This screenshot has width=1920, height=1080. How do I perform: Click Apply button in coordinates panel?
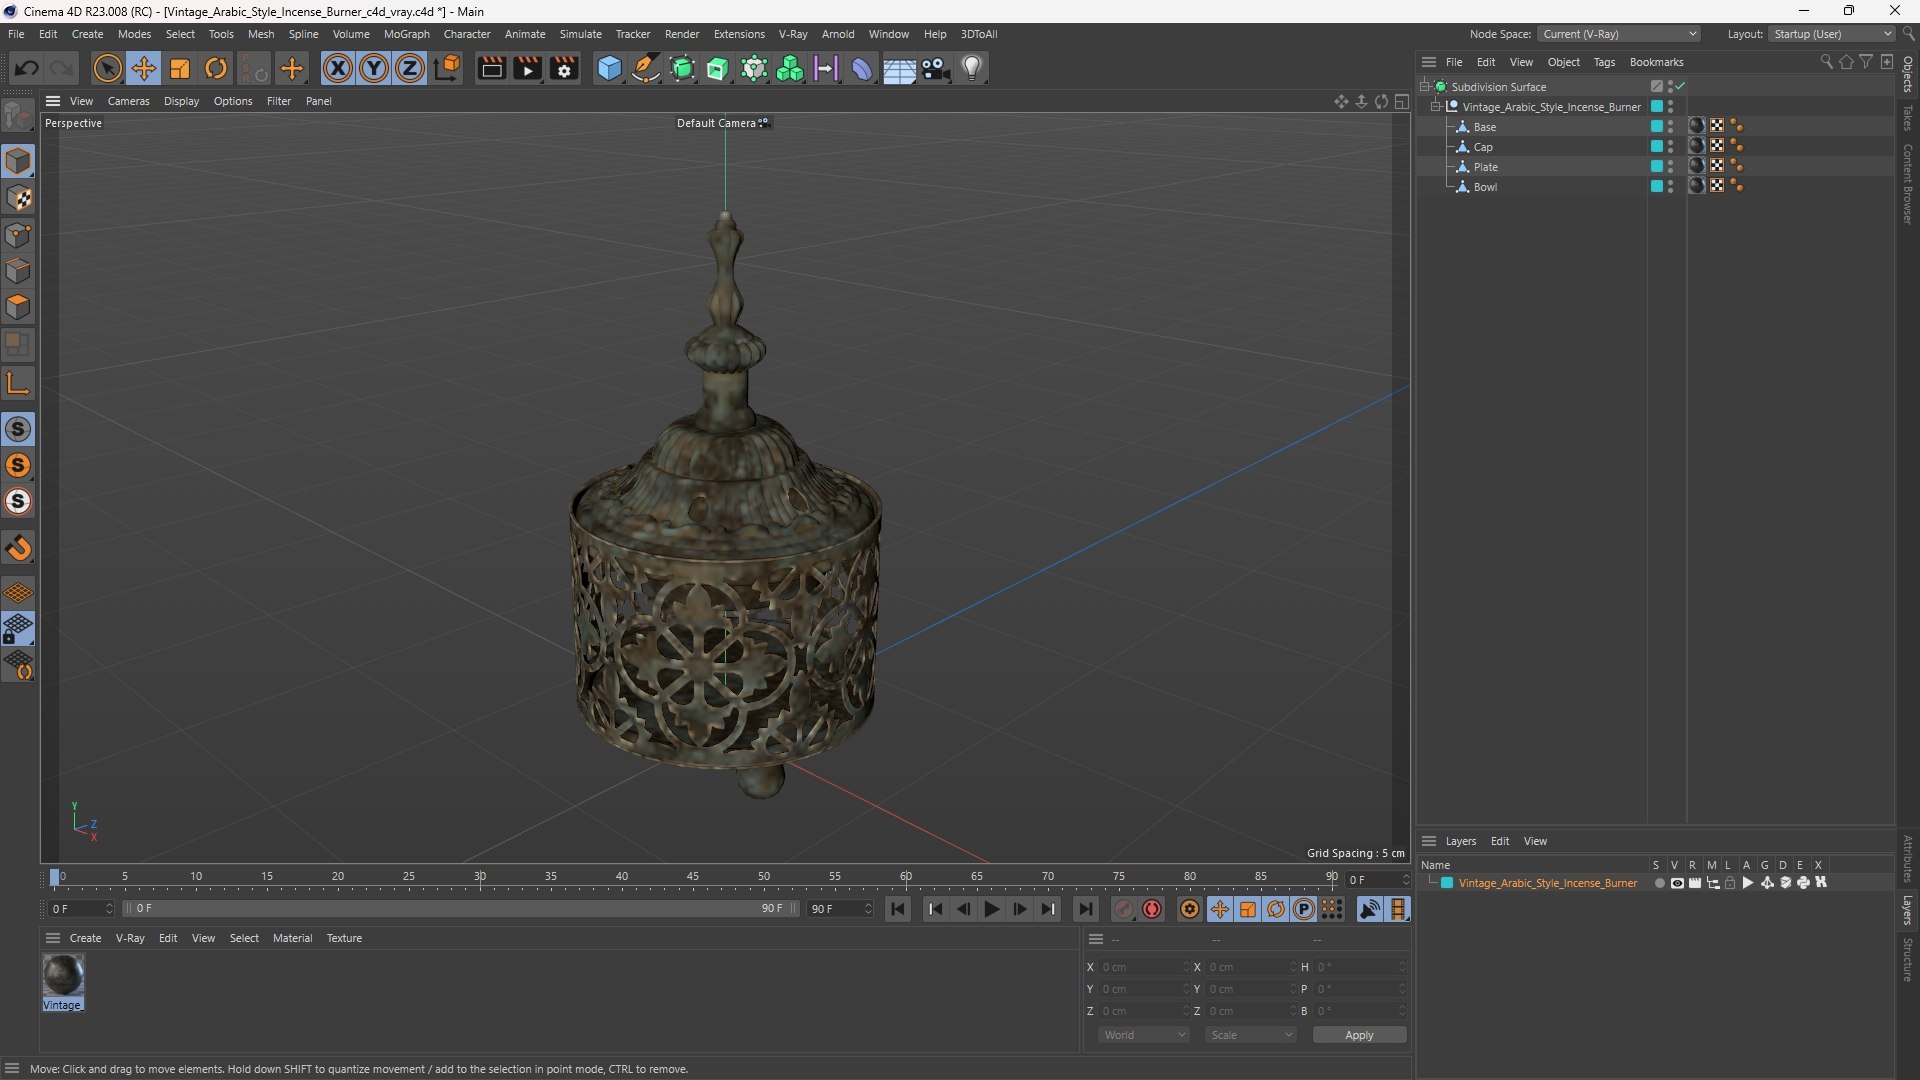[x=1359, y=1035]
